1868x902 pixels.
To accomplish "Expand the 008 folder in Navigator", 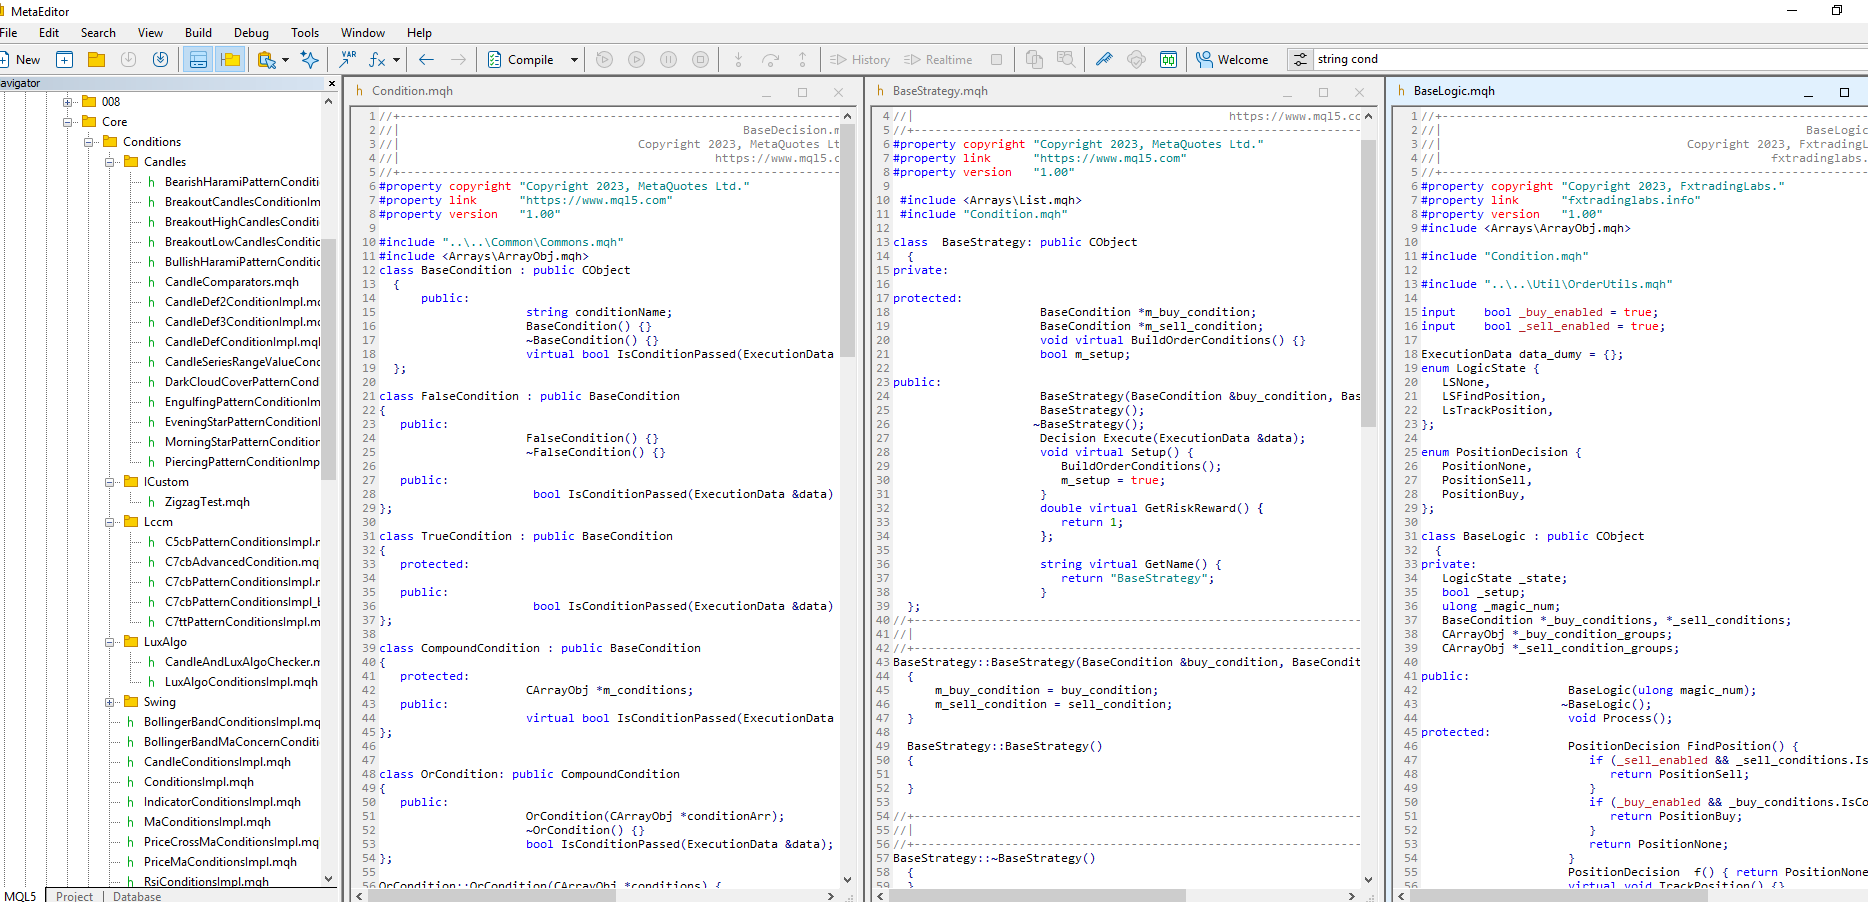I will click(x=68, y=102).
